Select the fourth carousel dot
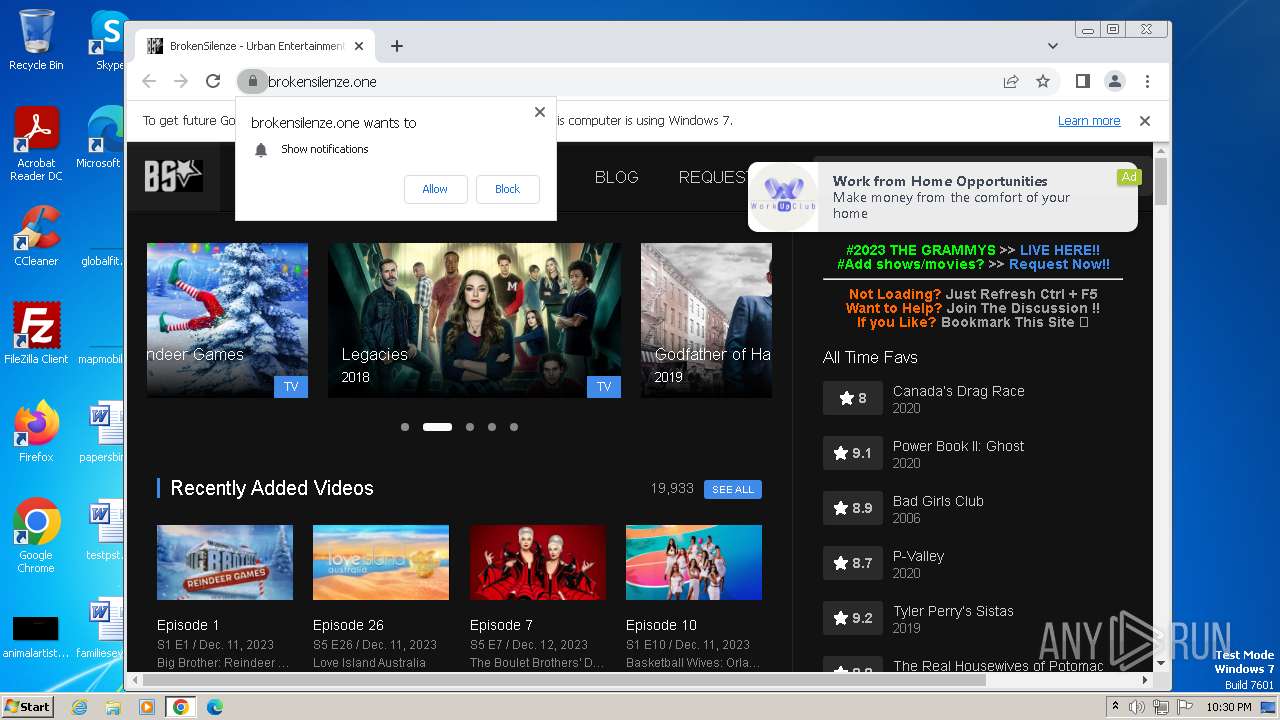This screenshot has height=720, width=1280. pos(492,427)
